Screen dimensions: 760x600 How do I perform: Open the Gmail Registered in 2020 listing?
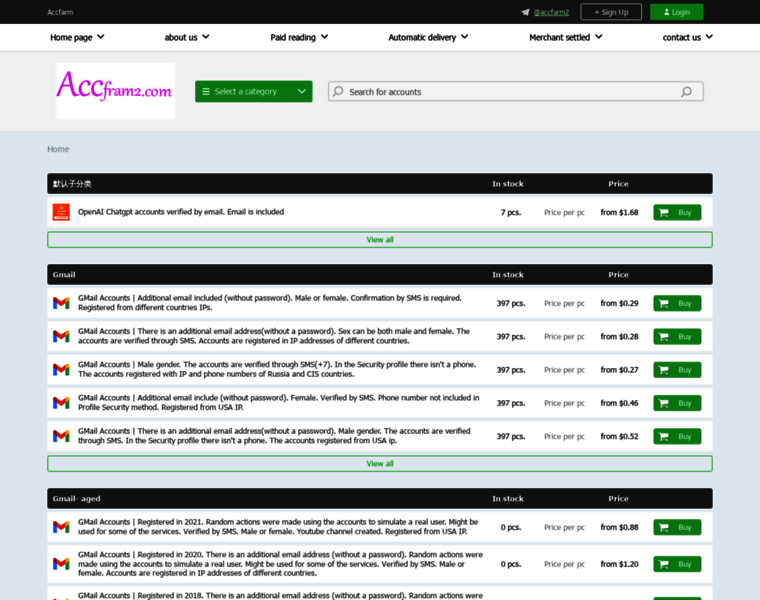pos(280,564)
